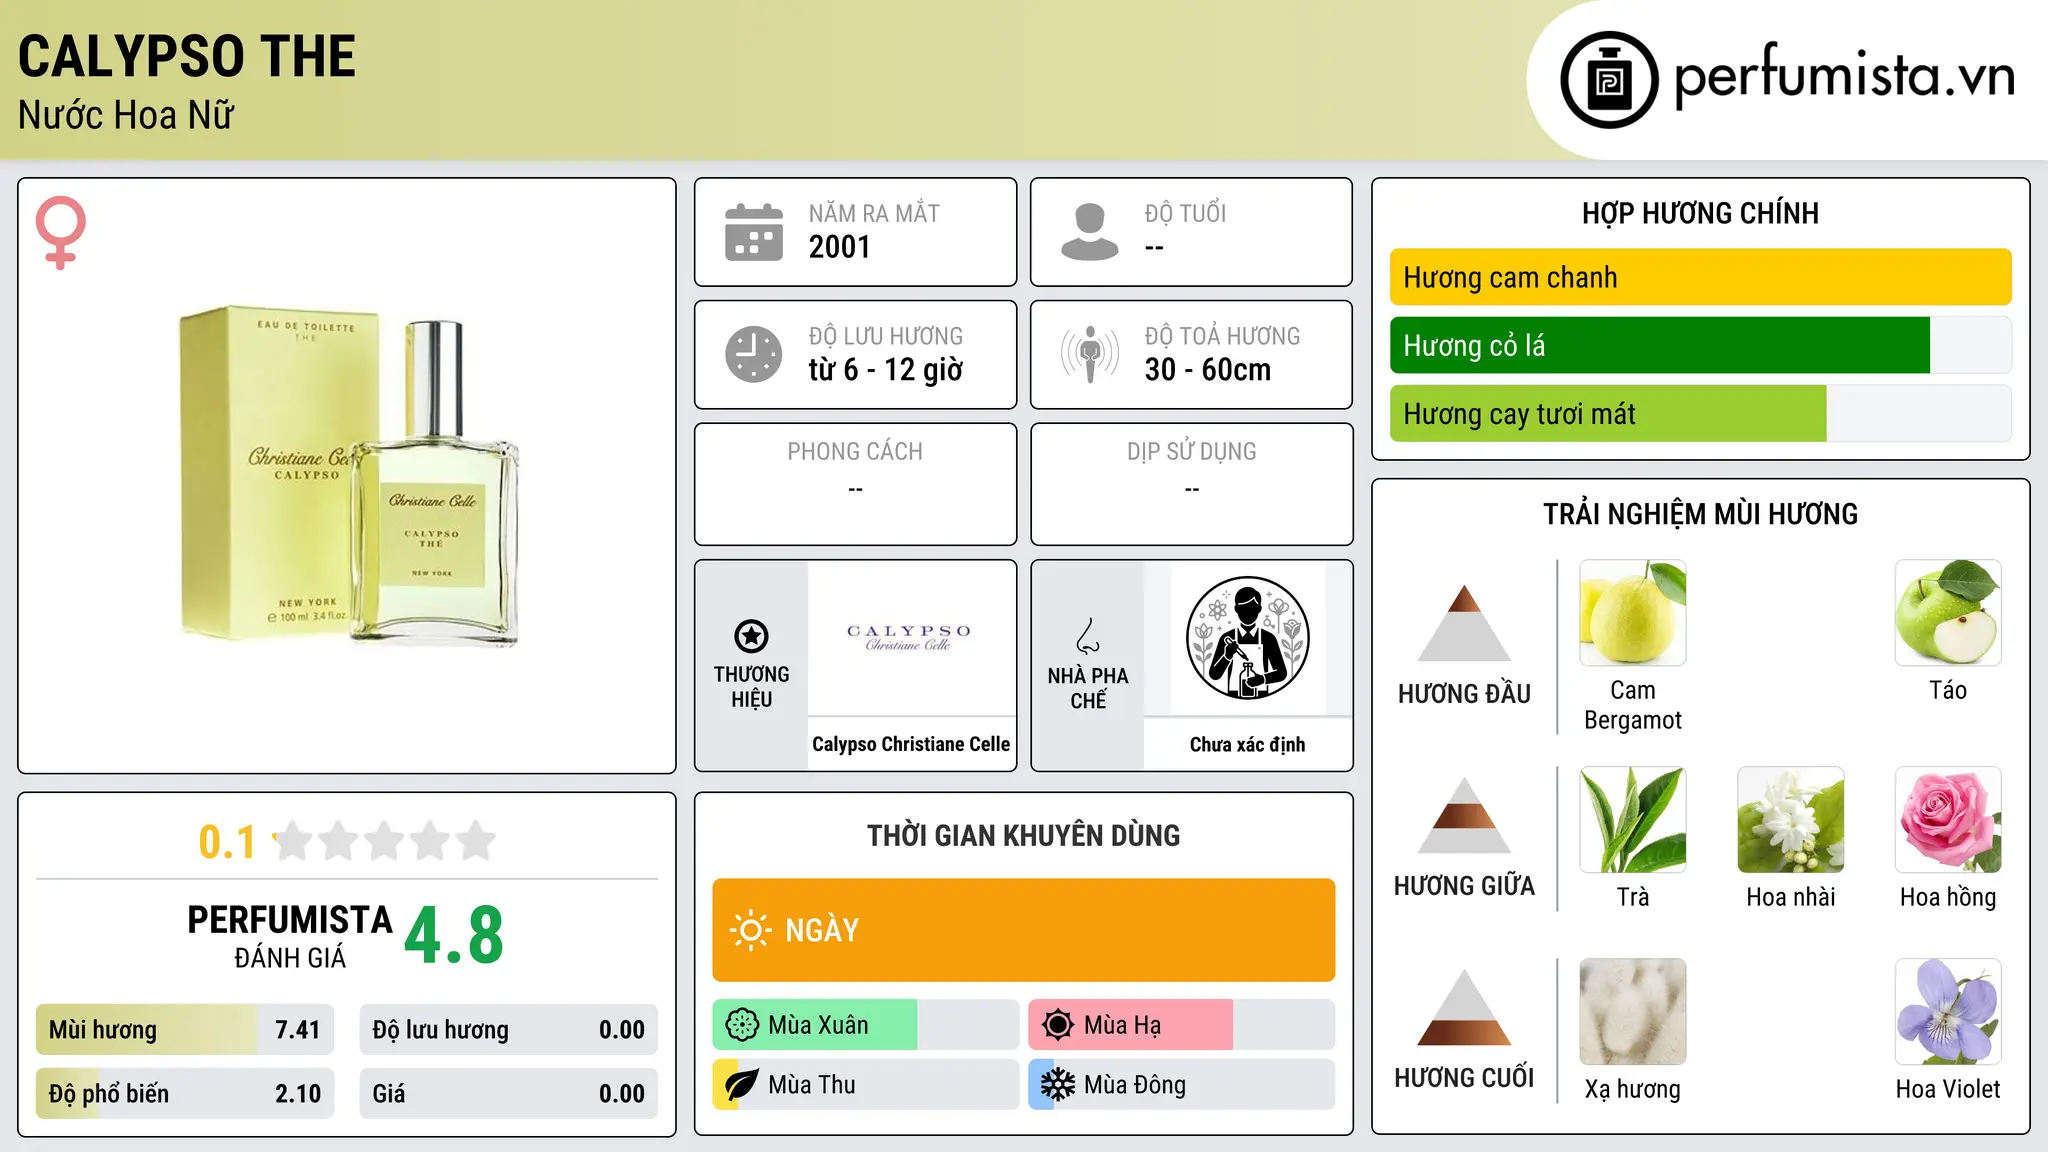Click the Giá 0.00 rating bar
Screen dimensions: 2048x1152
(x=508, y=1094)
